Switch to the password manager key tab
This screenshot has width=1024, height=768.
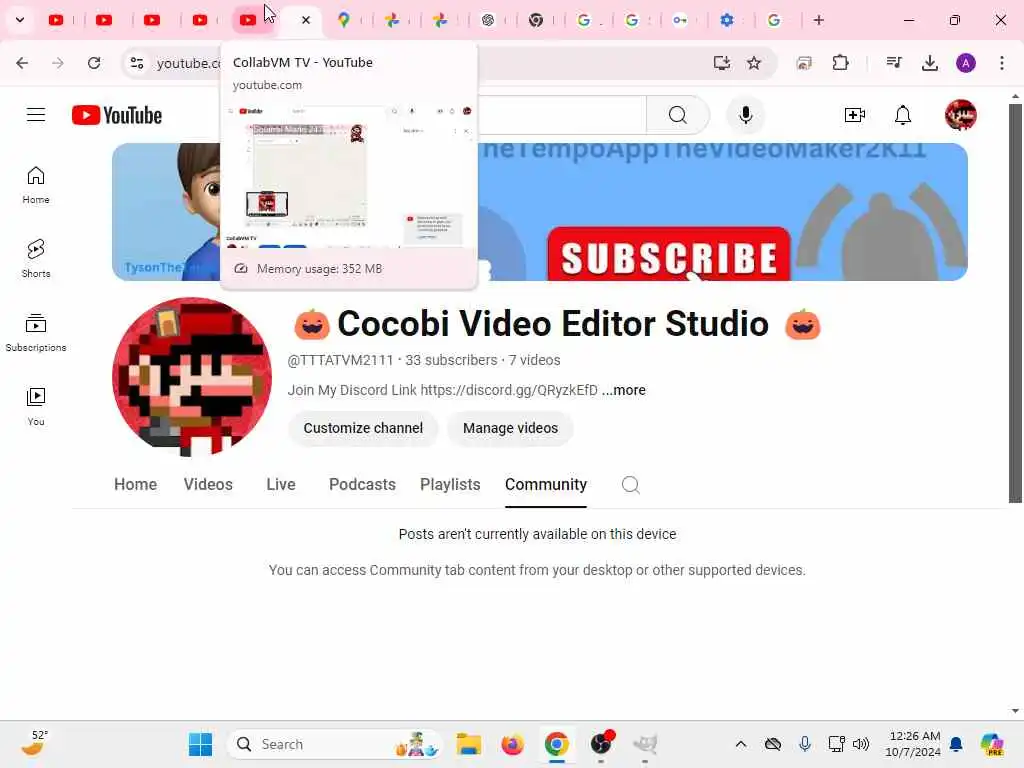point(679,20)
